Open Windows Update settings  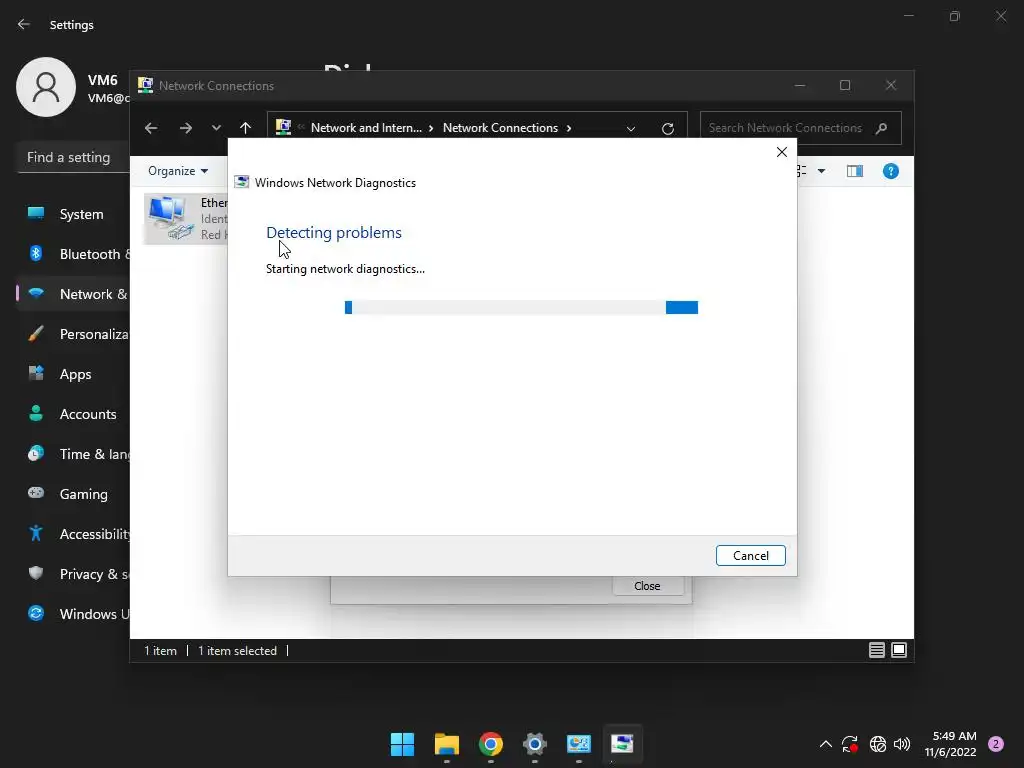(73, 614)
